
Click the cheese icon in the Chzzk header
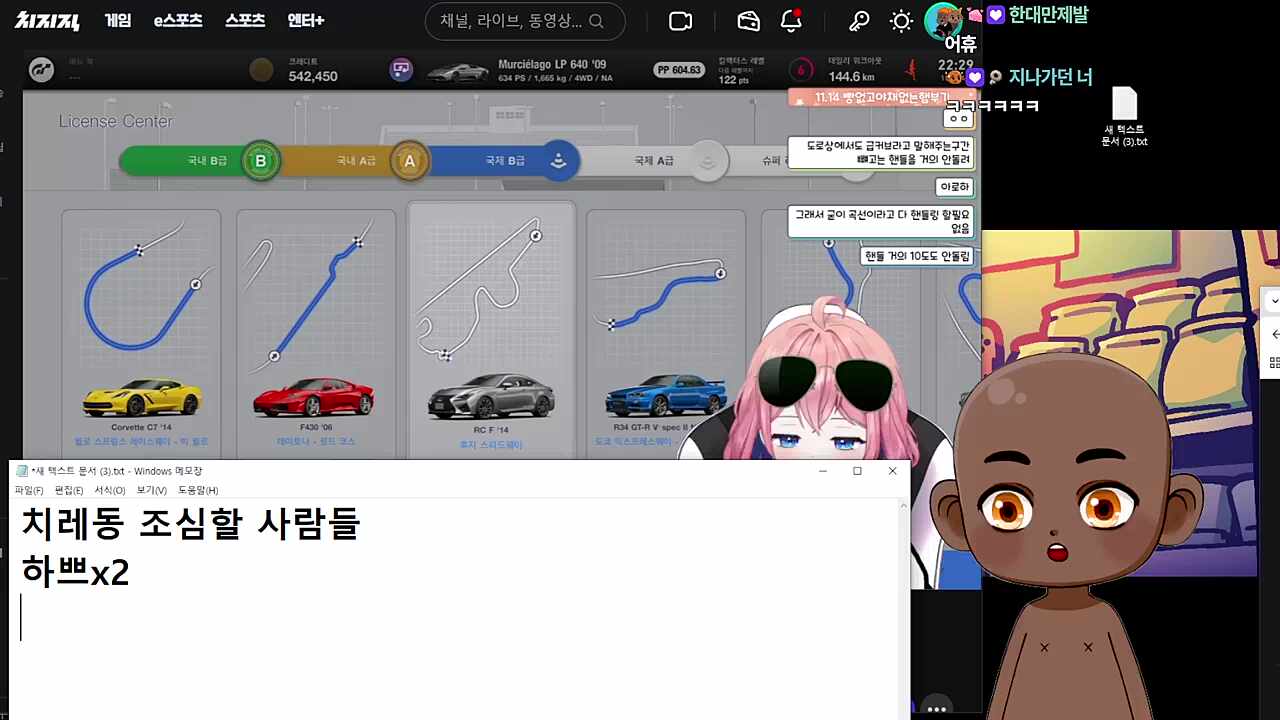(747, 20)
